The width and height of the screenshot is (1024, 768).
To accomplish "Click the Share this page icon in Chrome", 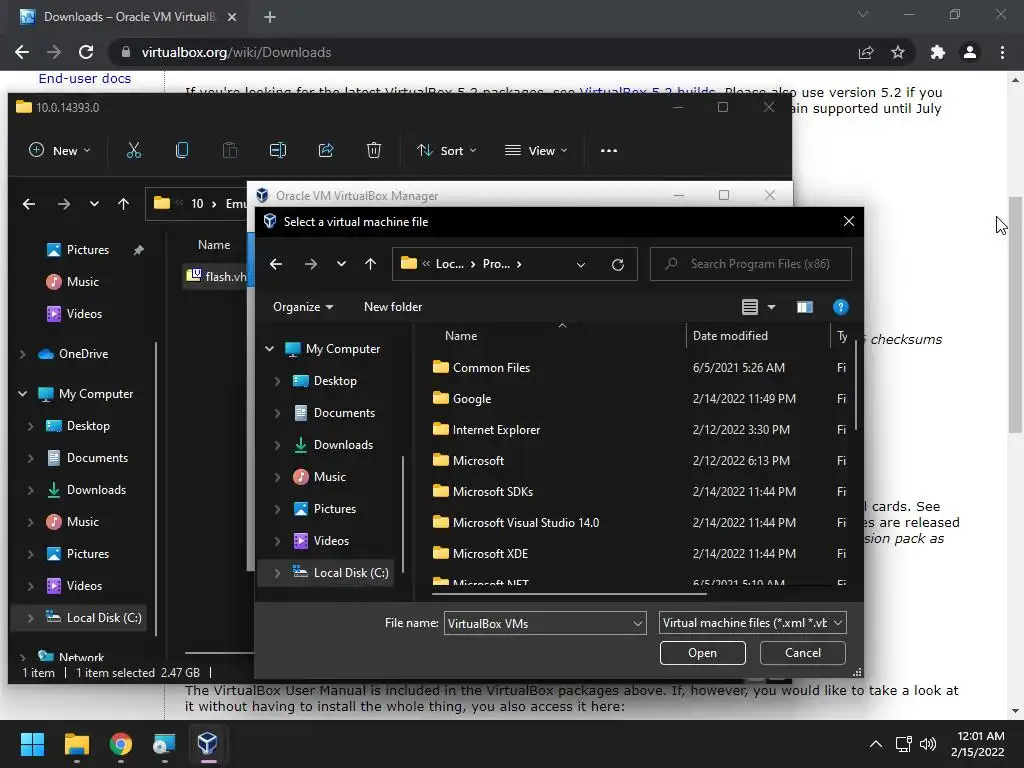I will coord(866,52).
